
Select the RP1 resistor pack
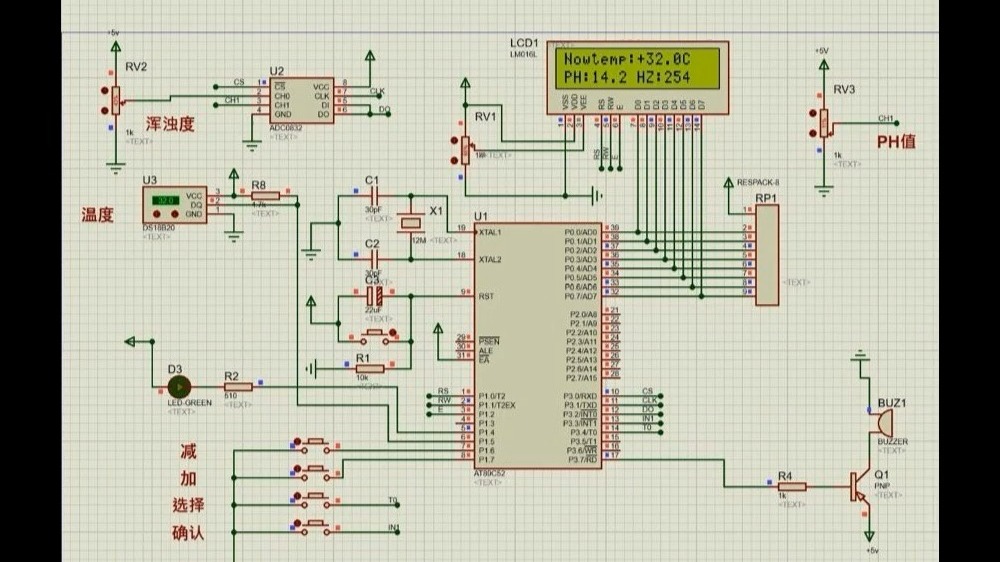point(767,255)
